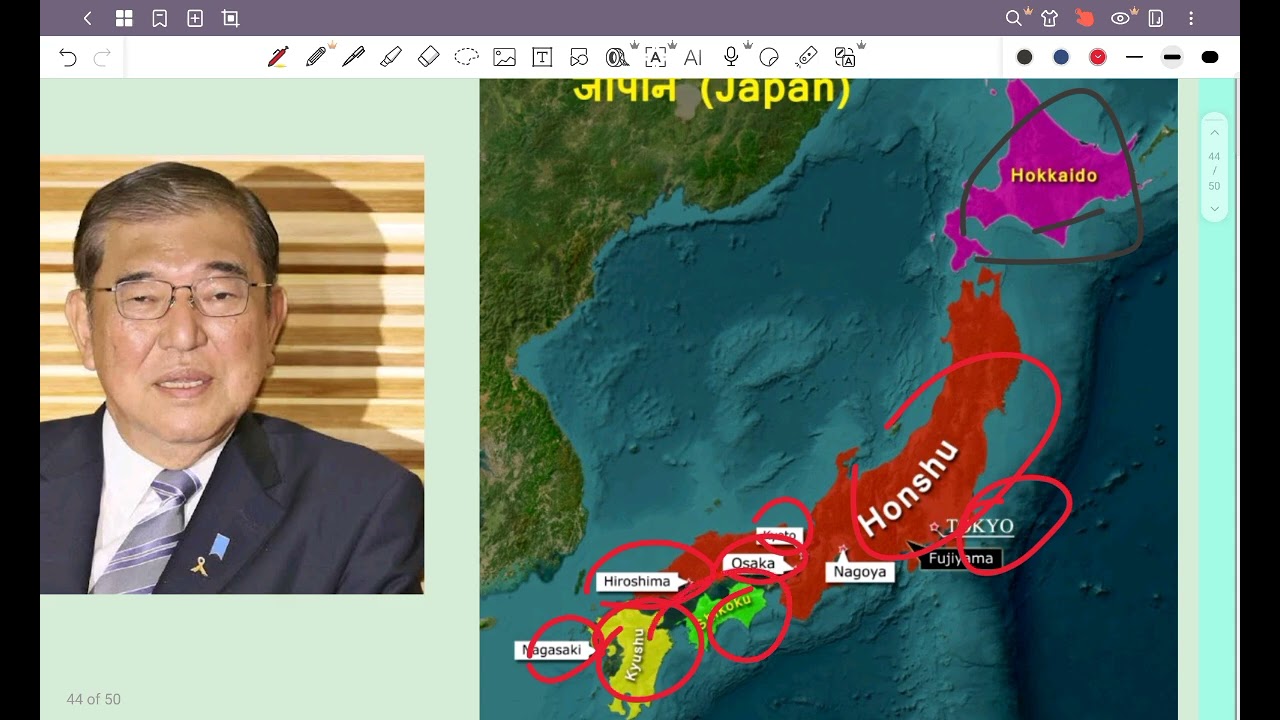
Task: Click the Honshu label on the map
Action: click(908, 487)
